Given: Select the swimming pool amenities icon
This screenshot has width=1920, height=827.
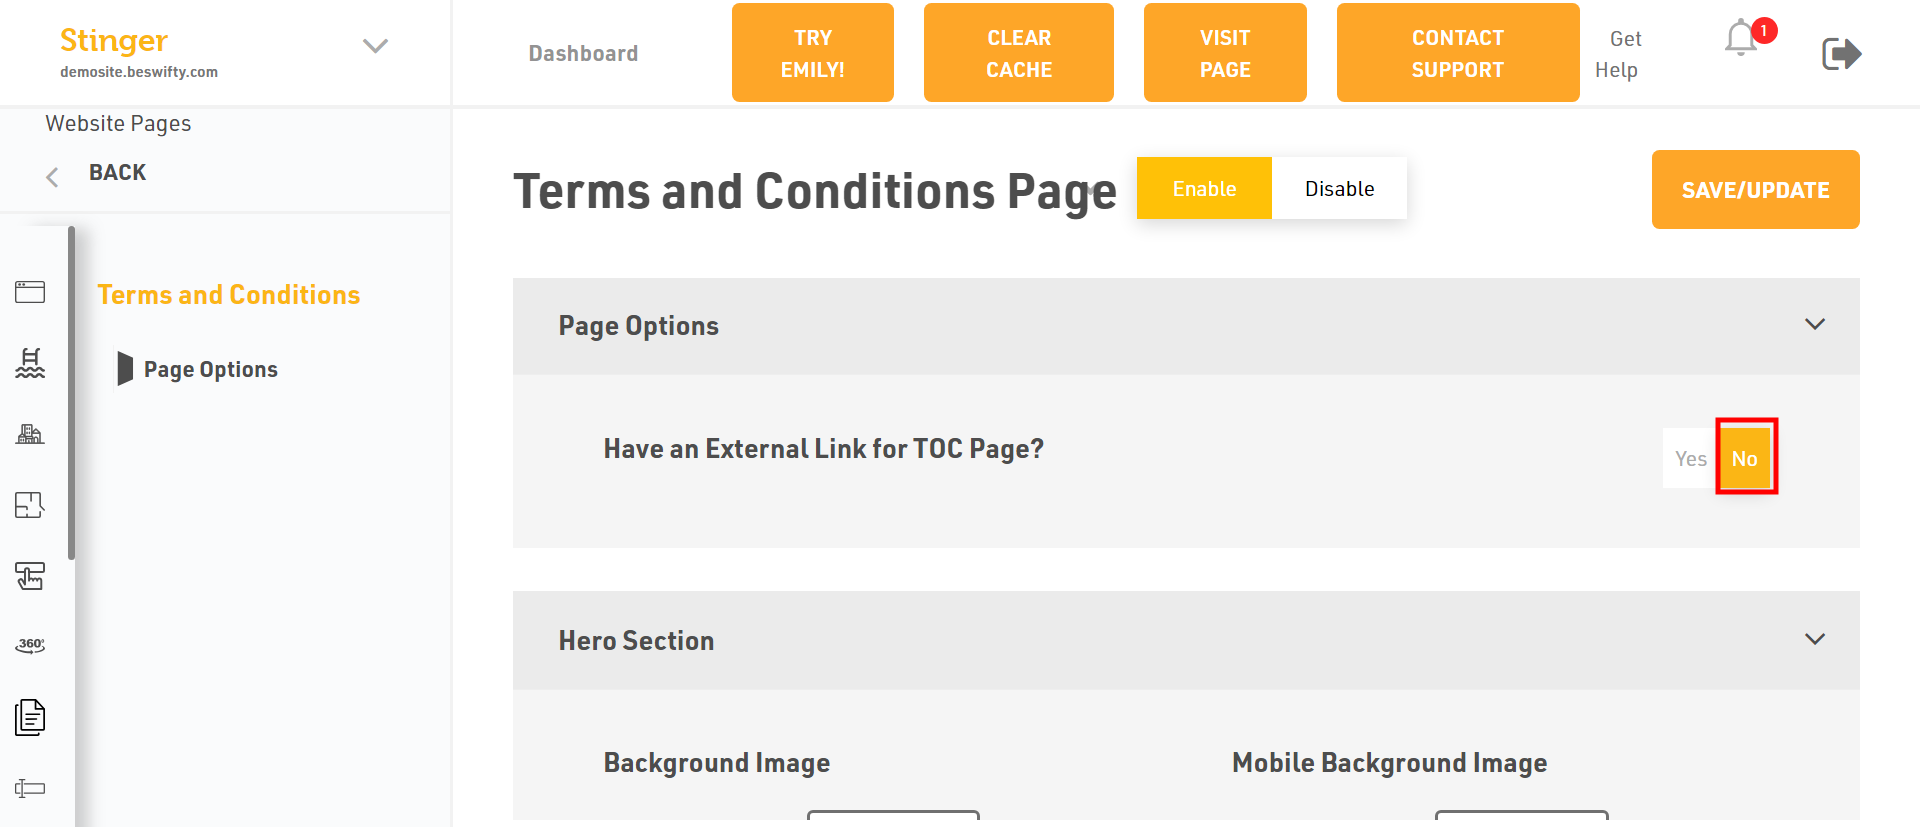Looking at the screenshot, I should tap(30, 363).
